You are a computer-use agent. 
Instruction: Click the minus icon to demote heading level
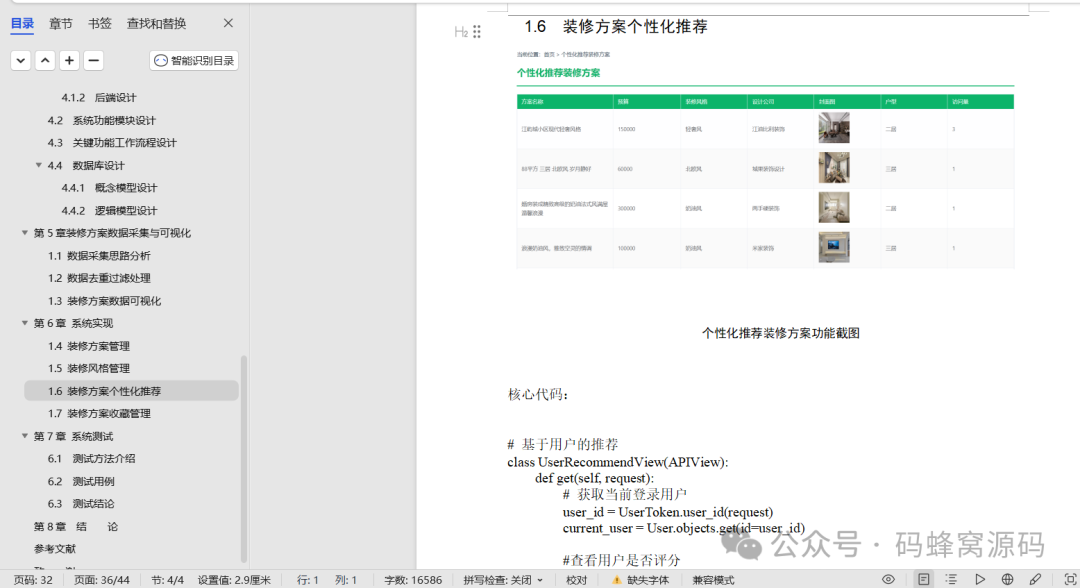click(x=94, y=61)
